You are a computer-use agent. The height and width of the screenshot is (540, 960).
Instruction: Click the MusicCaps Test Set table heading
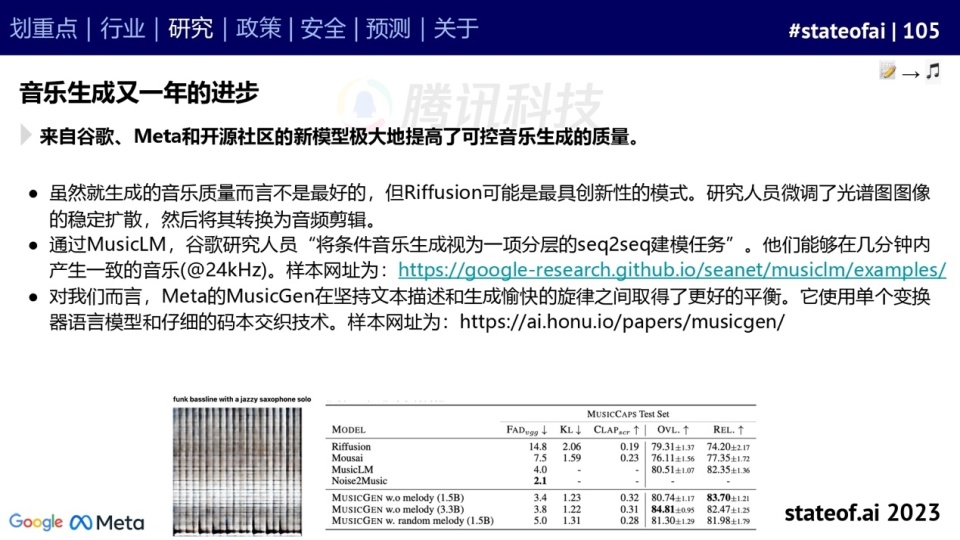point(628,414)
